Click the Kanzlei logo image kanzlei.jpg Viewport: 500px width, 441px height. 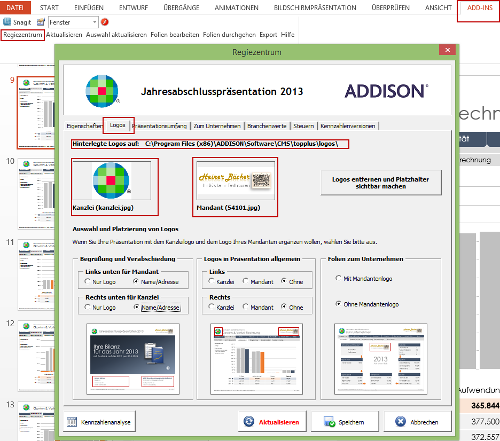(112, 180)
